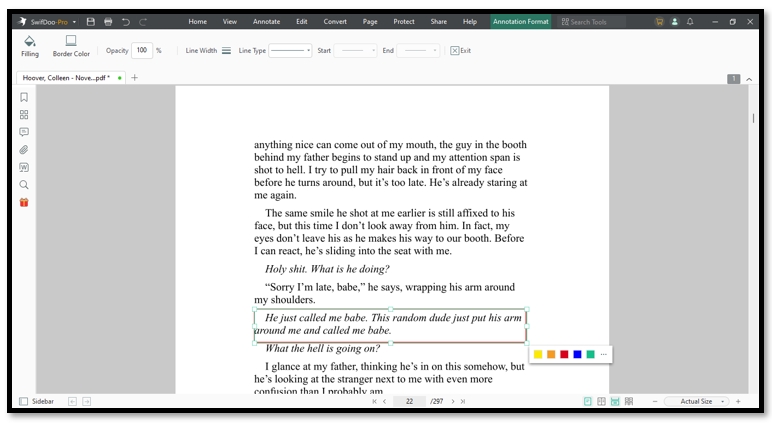This screenshot has height=423, width=772.
Task: Switch to two-page view
Action: pos(601,401)
